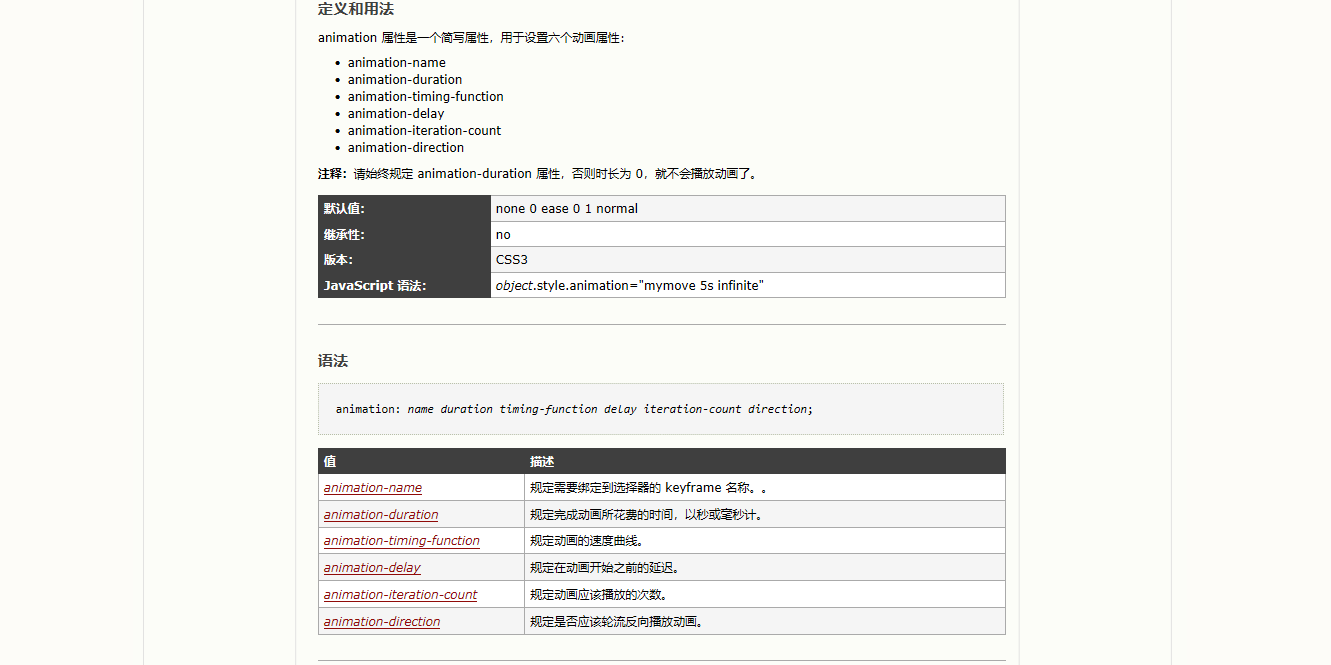Go to the animation-iteration-count table link

point(400,595)
